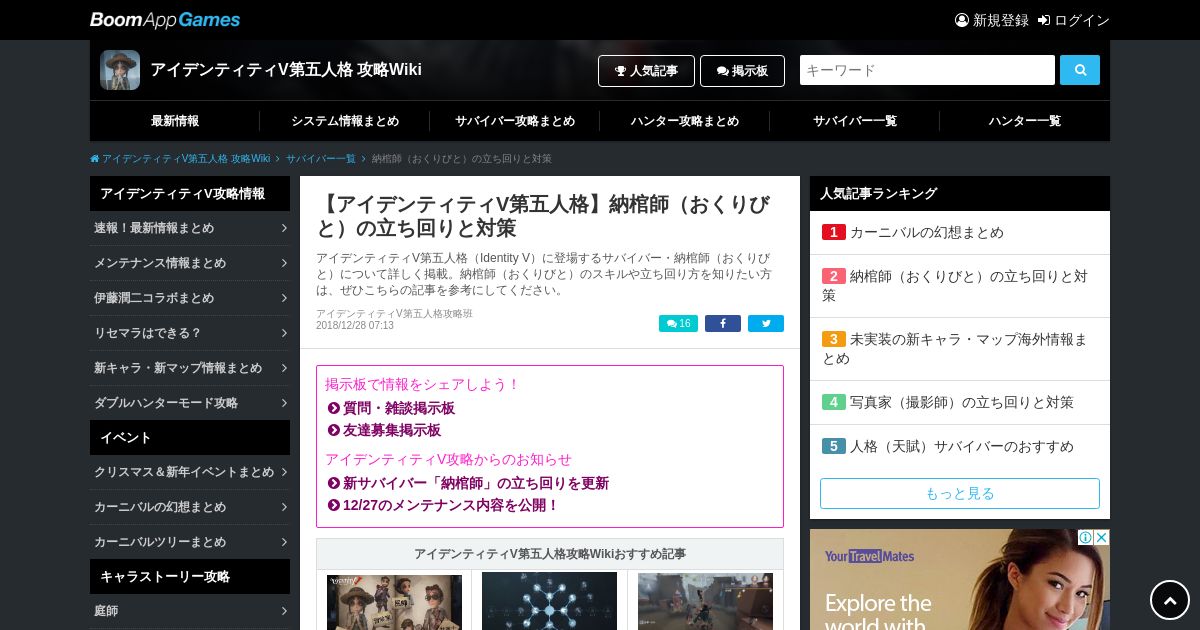Screen dimensions: 1200x630
Task: Click サバイバー一覧 breadcrumb link
Action: pos(320,159)
